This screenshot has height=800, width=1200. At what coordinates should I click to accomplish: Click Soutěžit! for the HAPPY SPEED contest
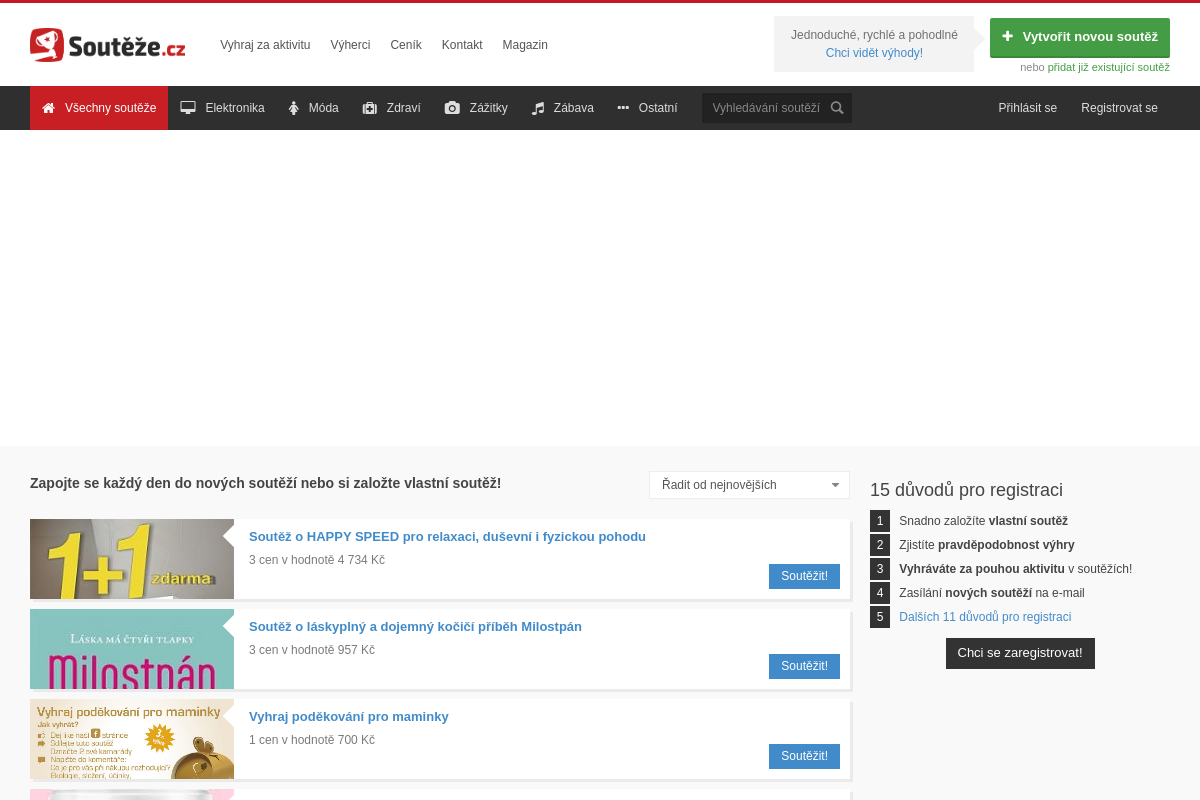tap(804, 576)
